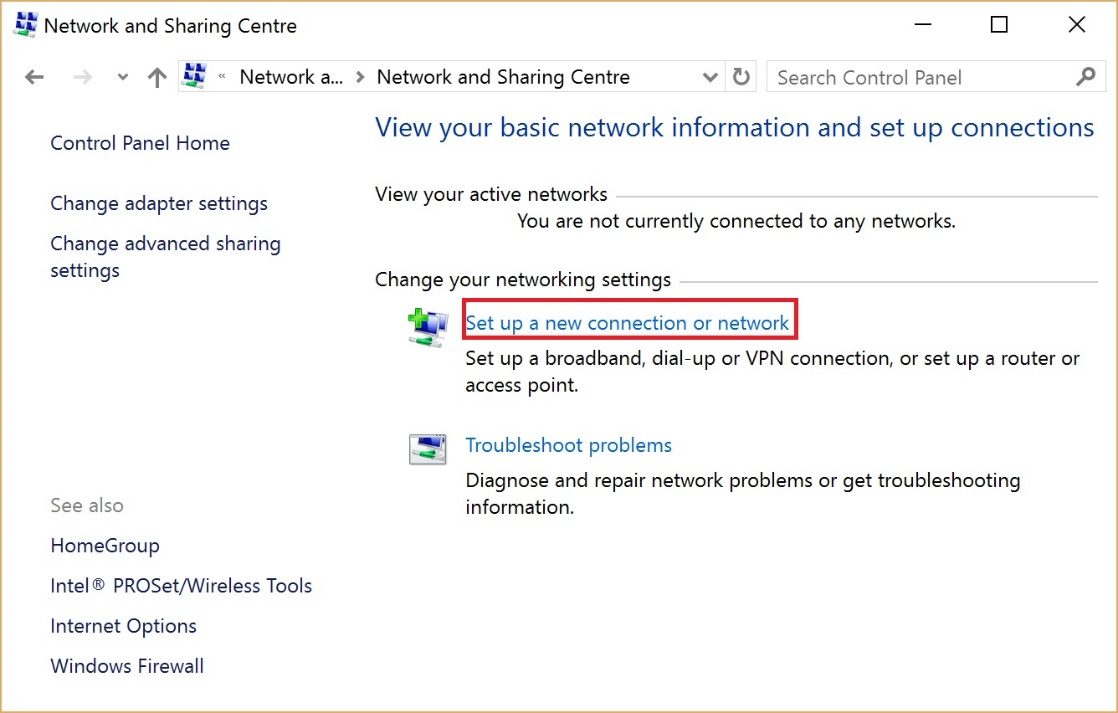Click the search magnifier icon
This screenshot has height=713, width=1118.
click(x=1085, y=76)
